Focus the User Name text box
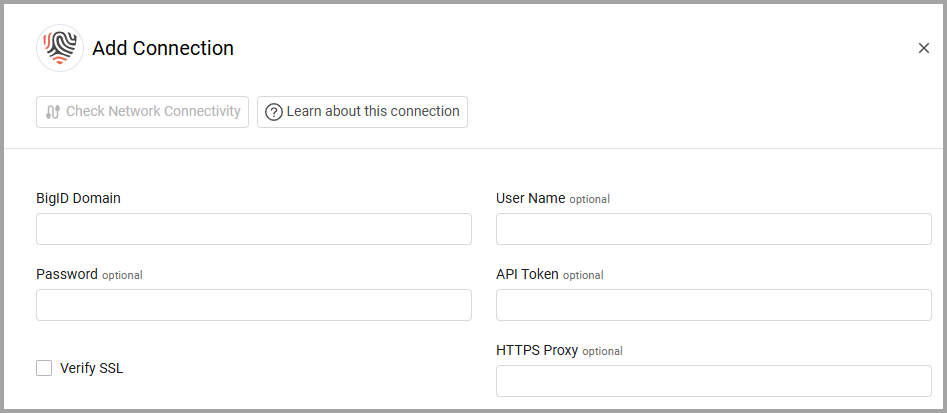The image size is (947, 413). 714,229
